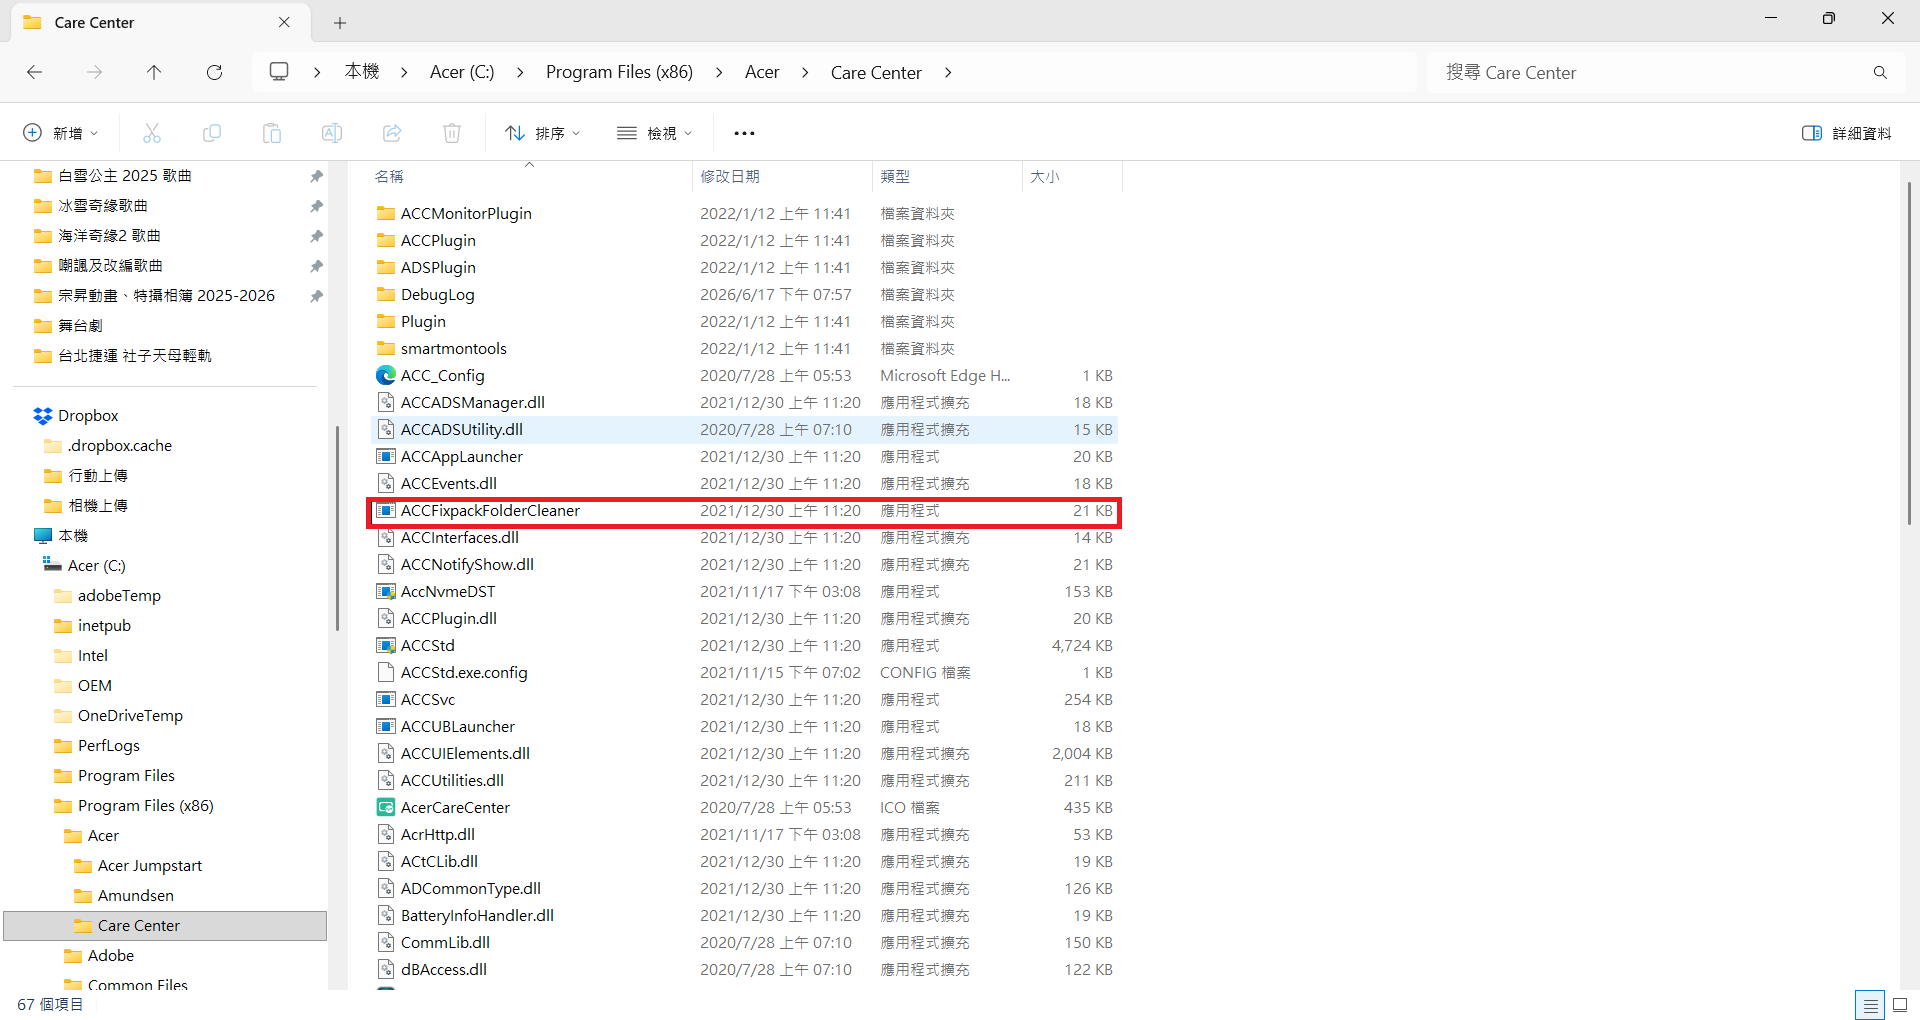Click Acer (C:) in the address bar
The width and height of the screenshot is (1920, 1020).
click(x=462, y=72)
